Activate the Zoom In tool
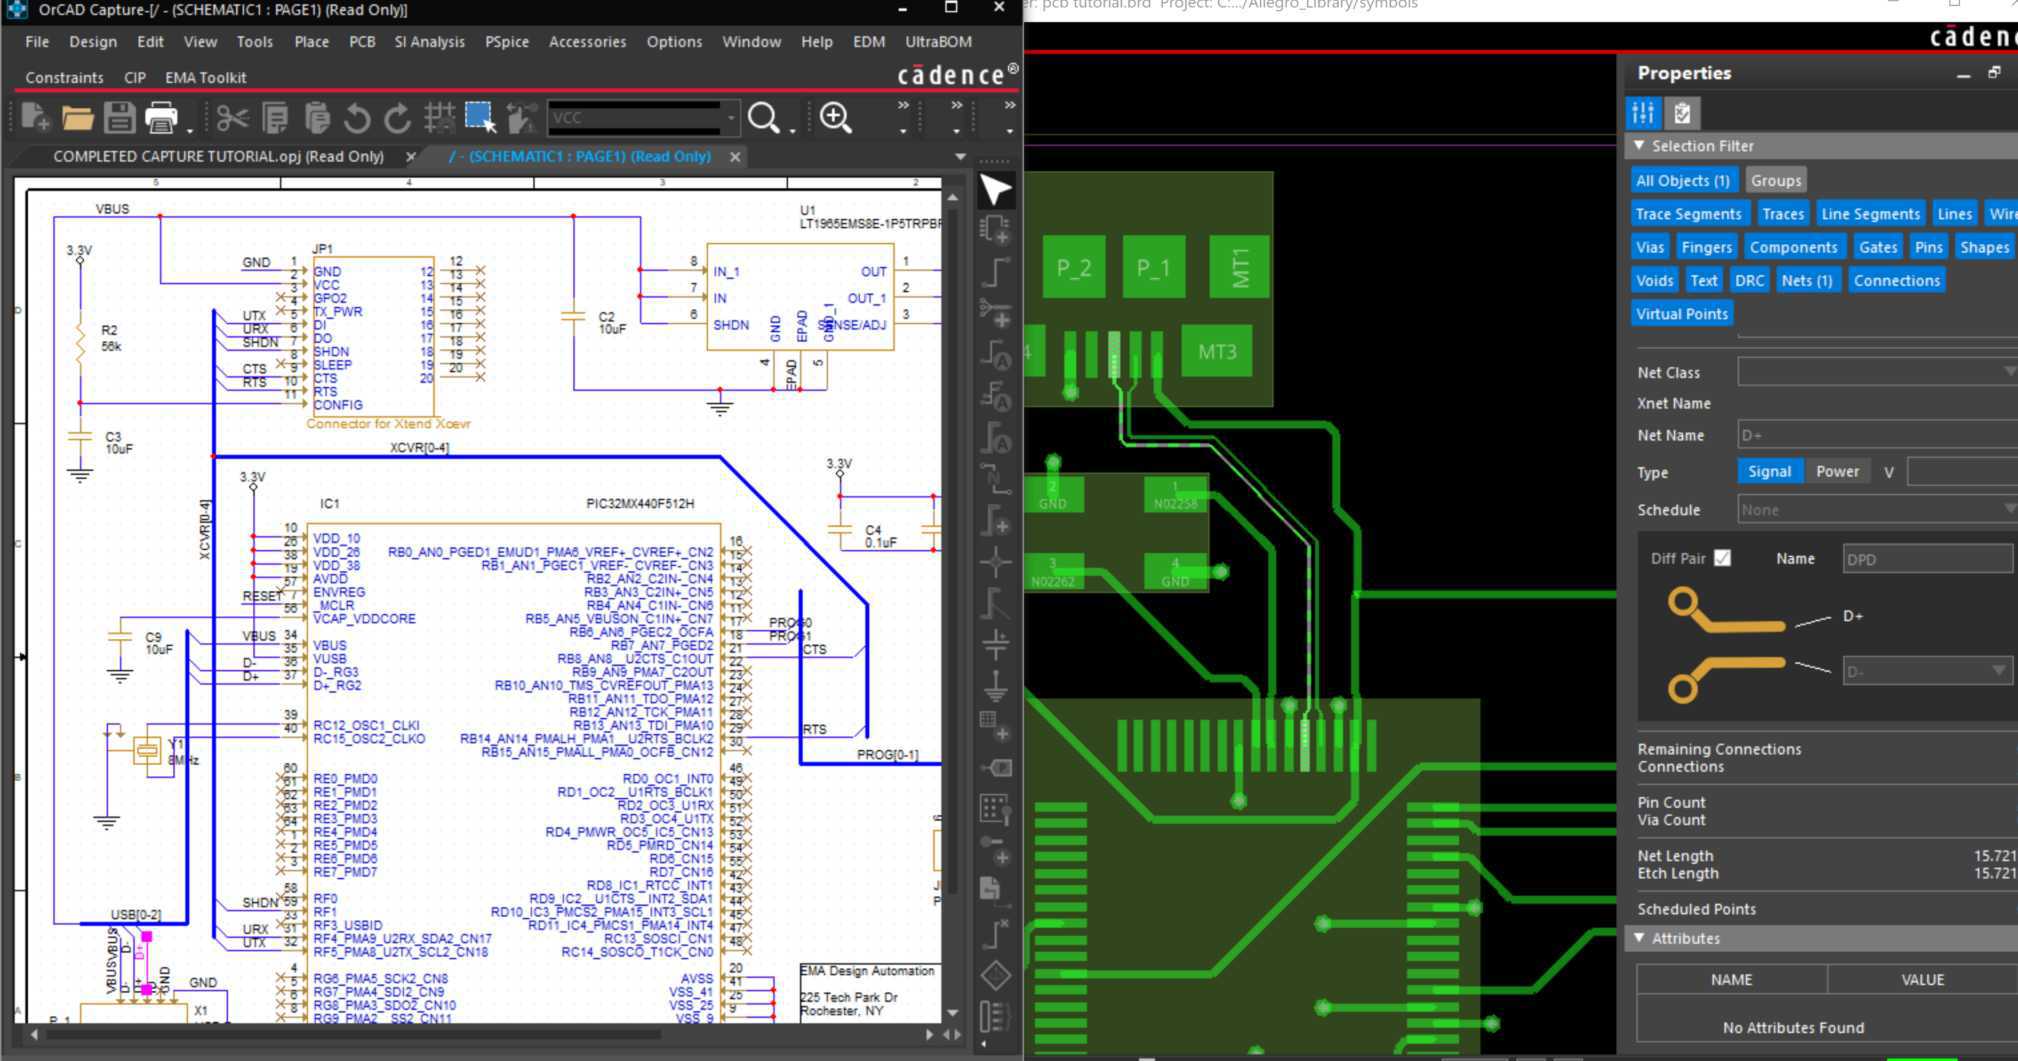The image size is (2018, 1061). pos(835,117)
